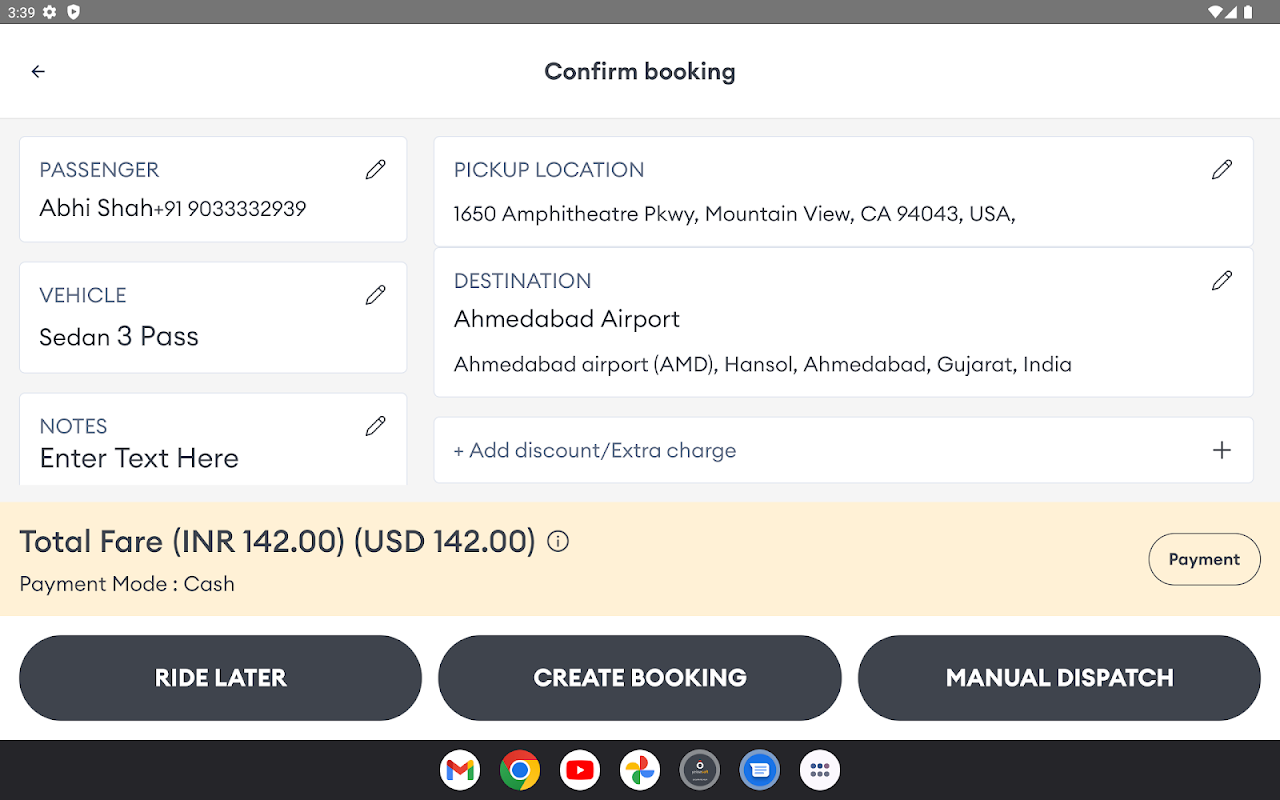The height and width of the screenshot is (800, 1280).
Task: Tap the RIDE LATER button
Action: pos(220,678)
